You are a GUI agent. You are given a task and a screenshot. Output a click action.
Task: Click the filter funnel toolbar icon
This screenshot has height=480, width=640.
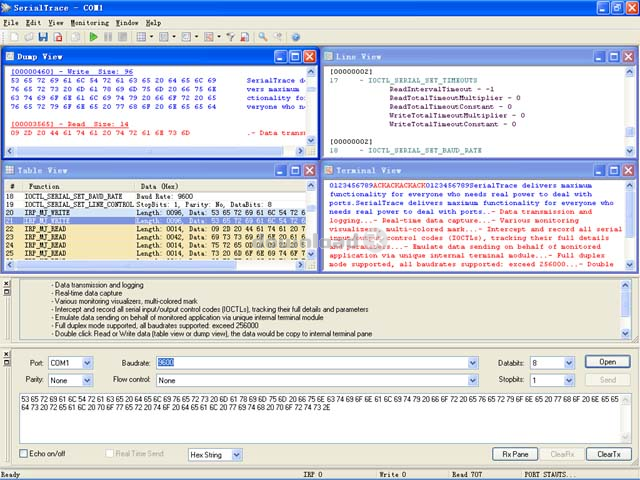pyautogui.click(x=231, y=37)
